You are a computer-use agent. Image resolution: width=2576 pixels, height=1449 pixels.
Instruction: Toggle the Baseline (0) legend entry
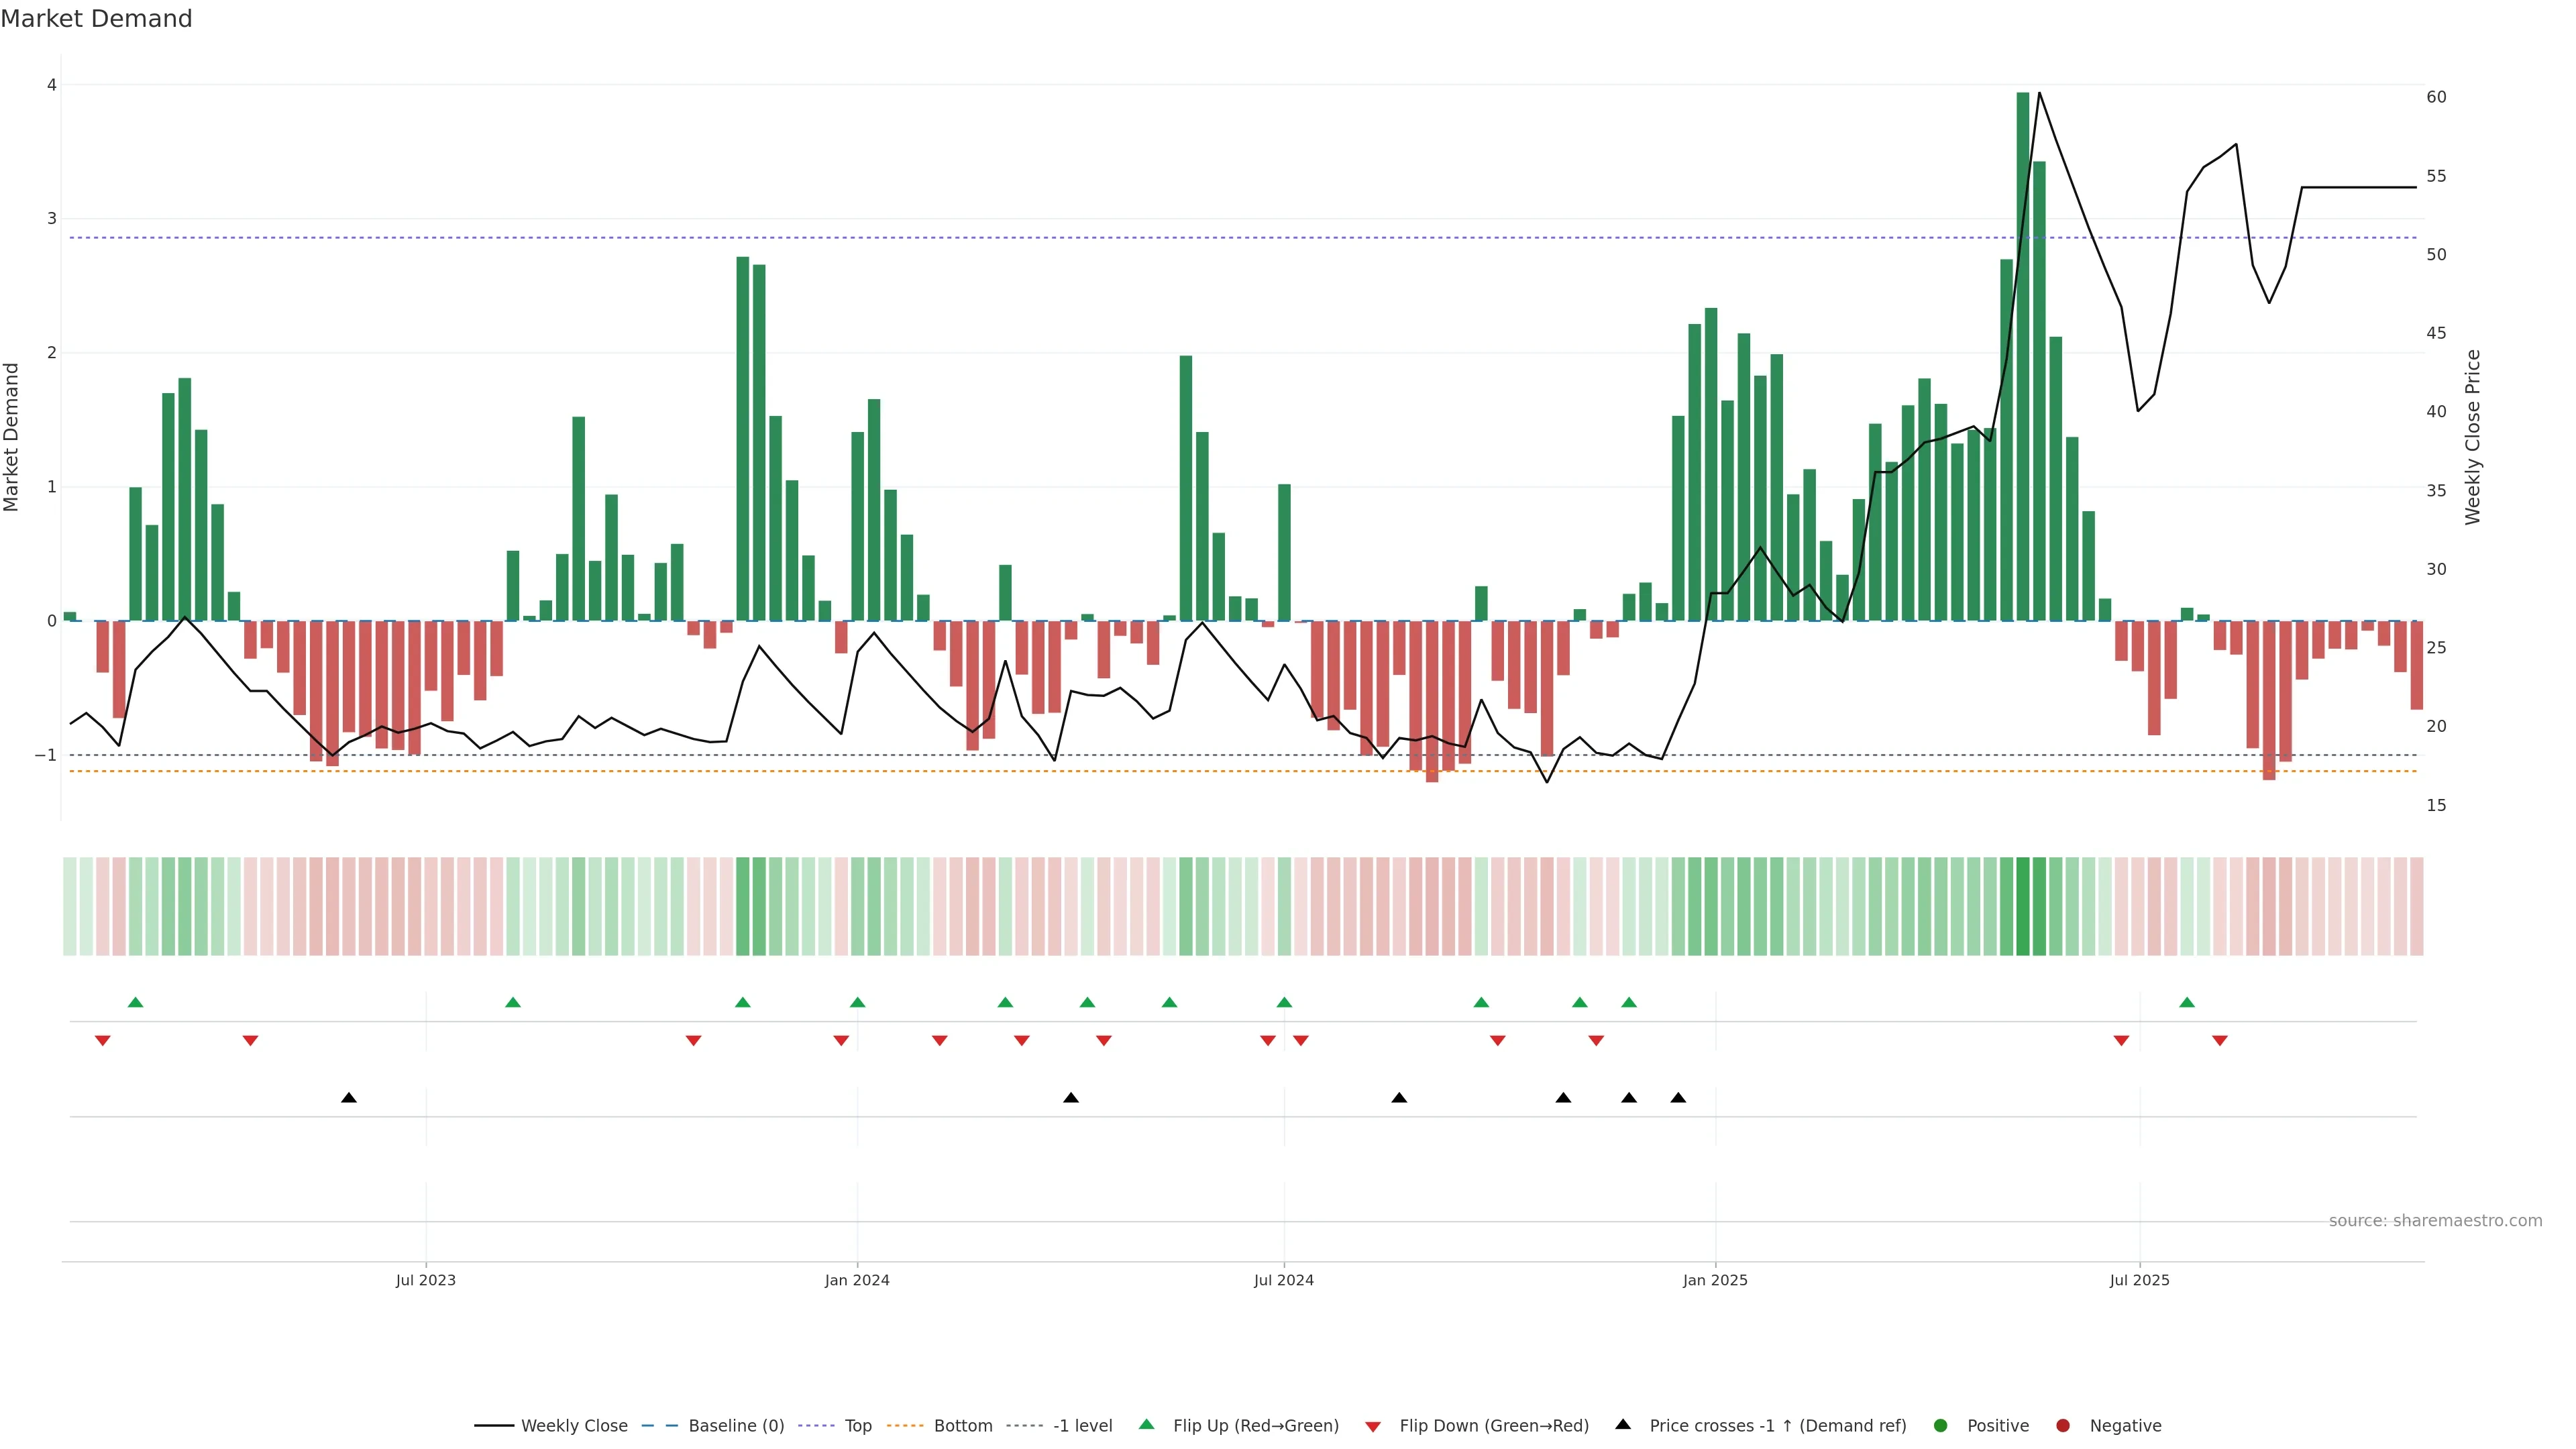[x=736, y=1426]
